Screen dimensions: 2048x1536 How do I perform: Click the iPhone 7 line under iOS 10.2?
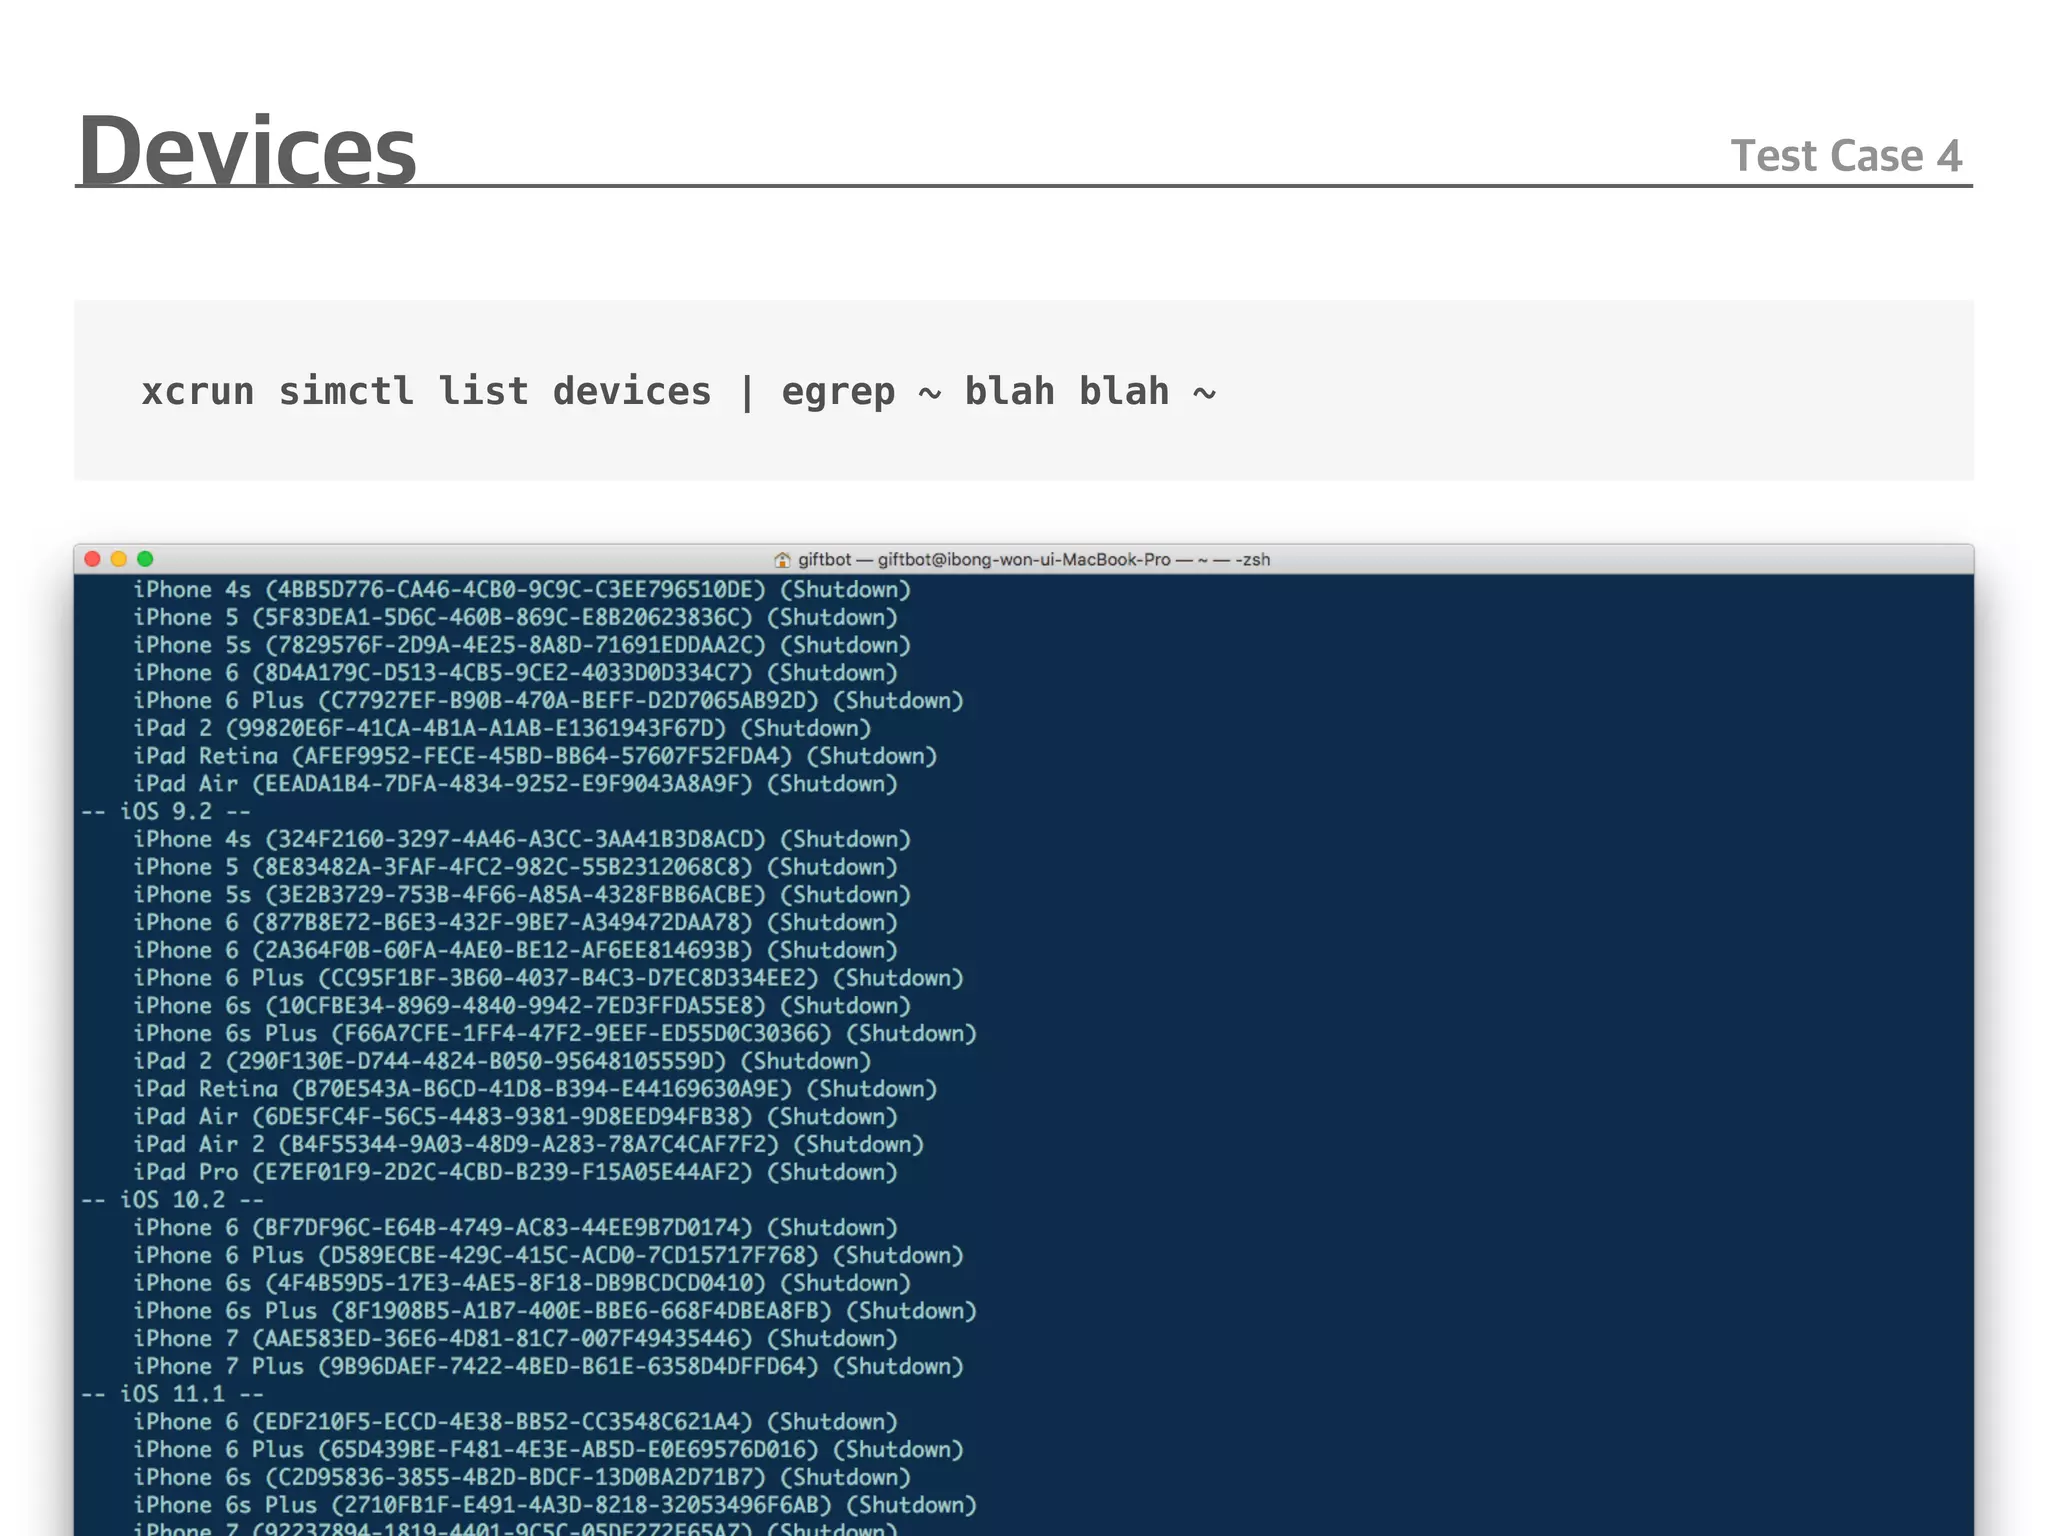[515, 1338]
